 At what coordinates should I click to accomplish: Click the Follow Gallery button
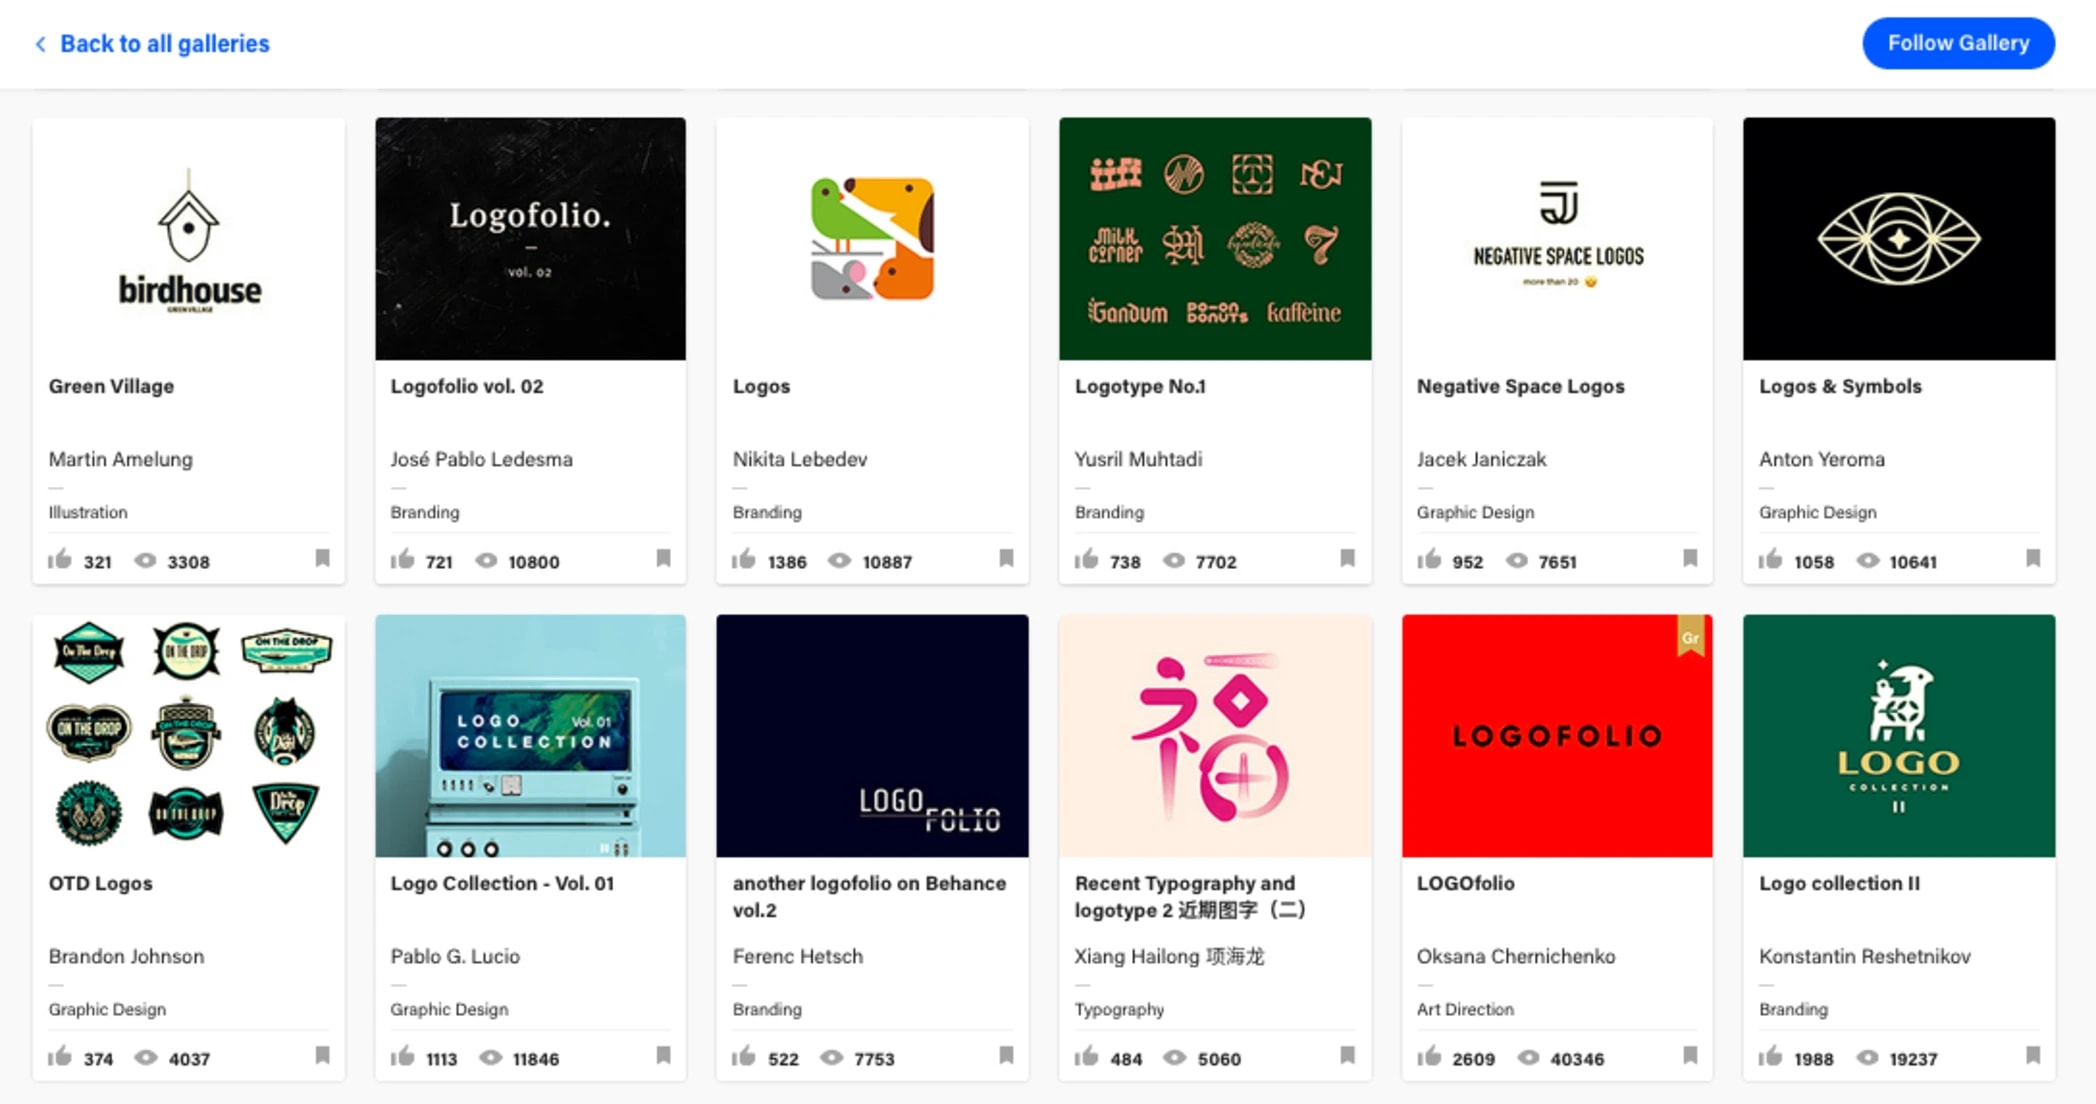(x=1957, y=43)
